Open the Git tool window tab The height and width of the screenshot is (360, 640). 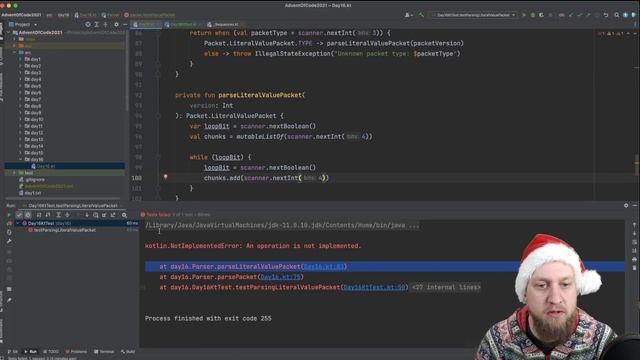(13, 351)
